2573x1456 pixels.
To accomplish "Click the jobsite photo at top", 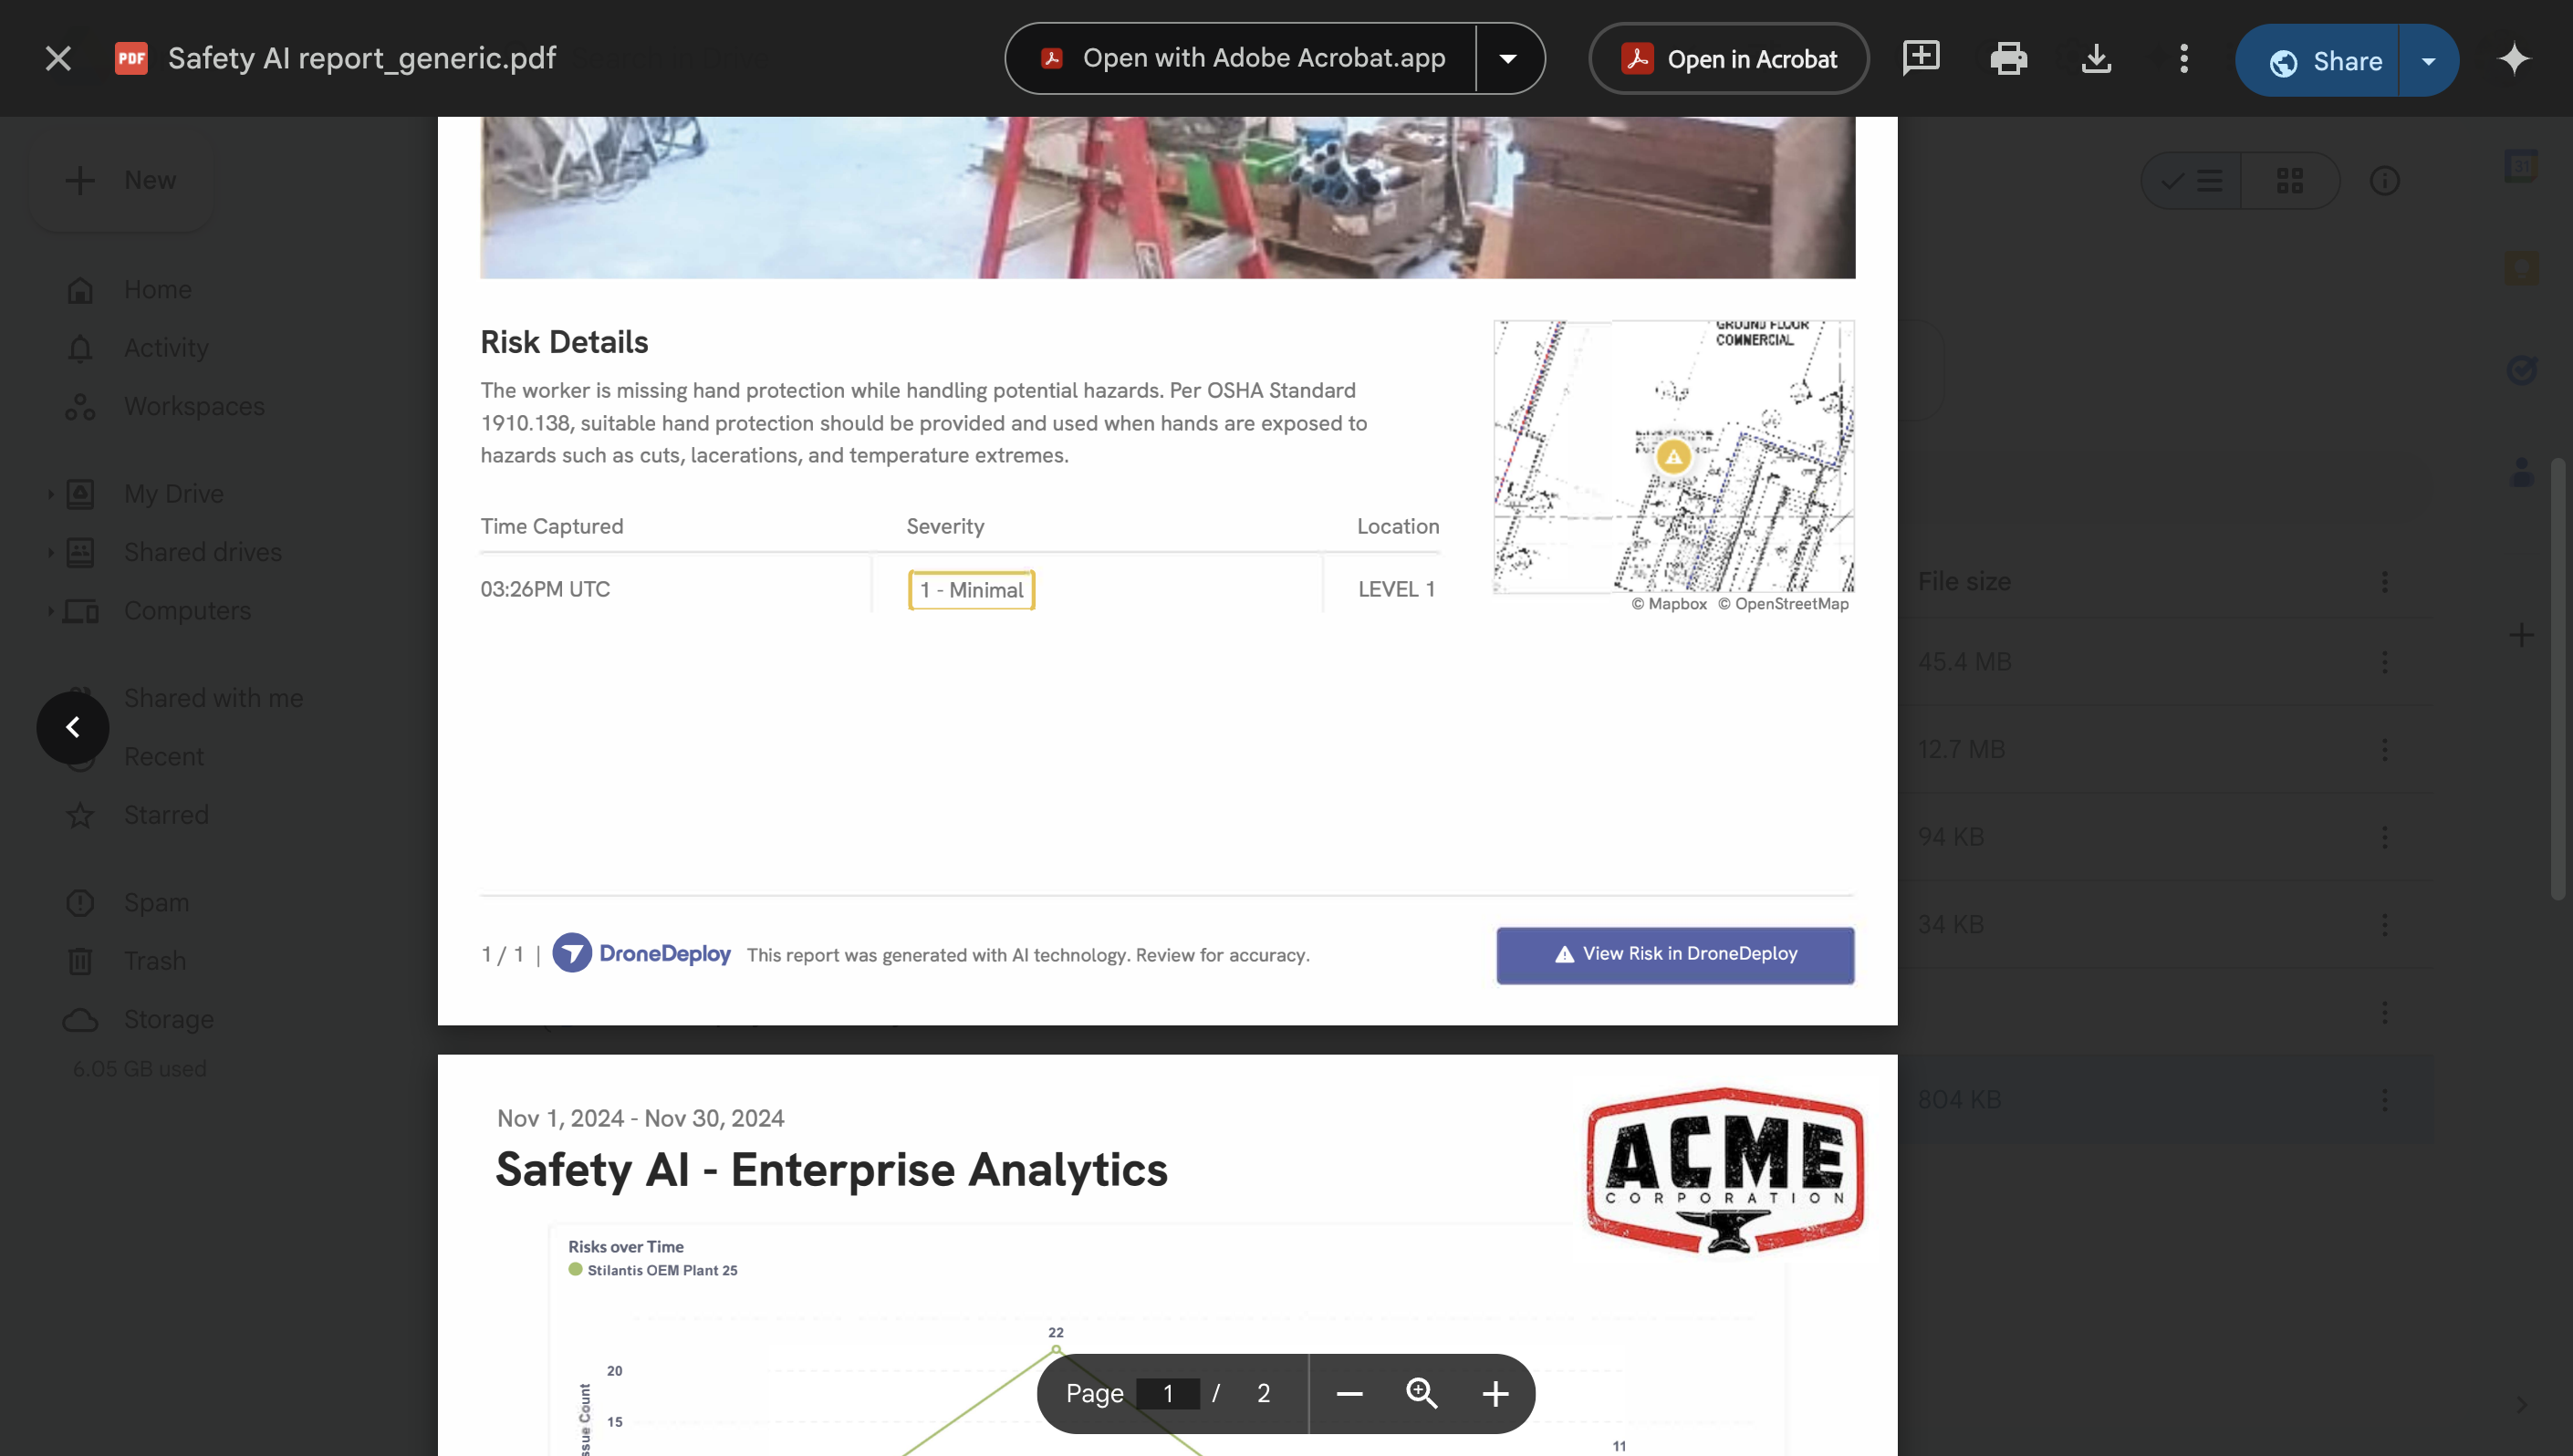I will pos(1167,198).
